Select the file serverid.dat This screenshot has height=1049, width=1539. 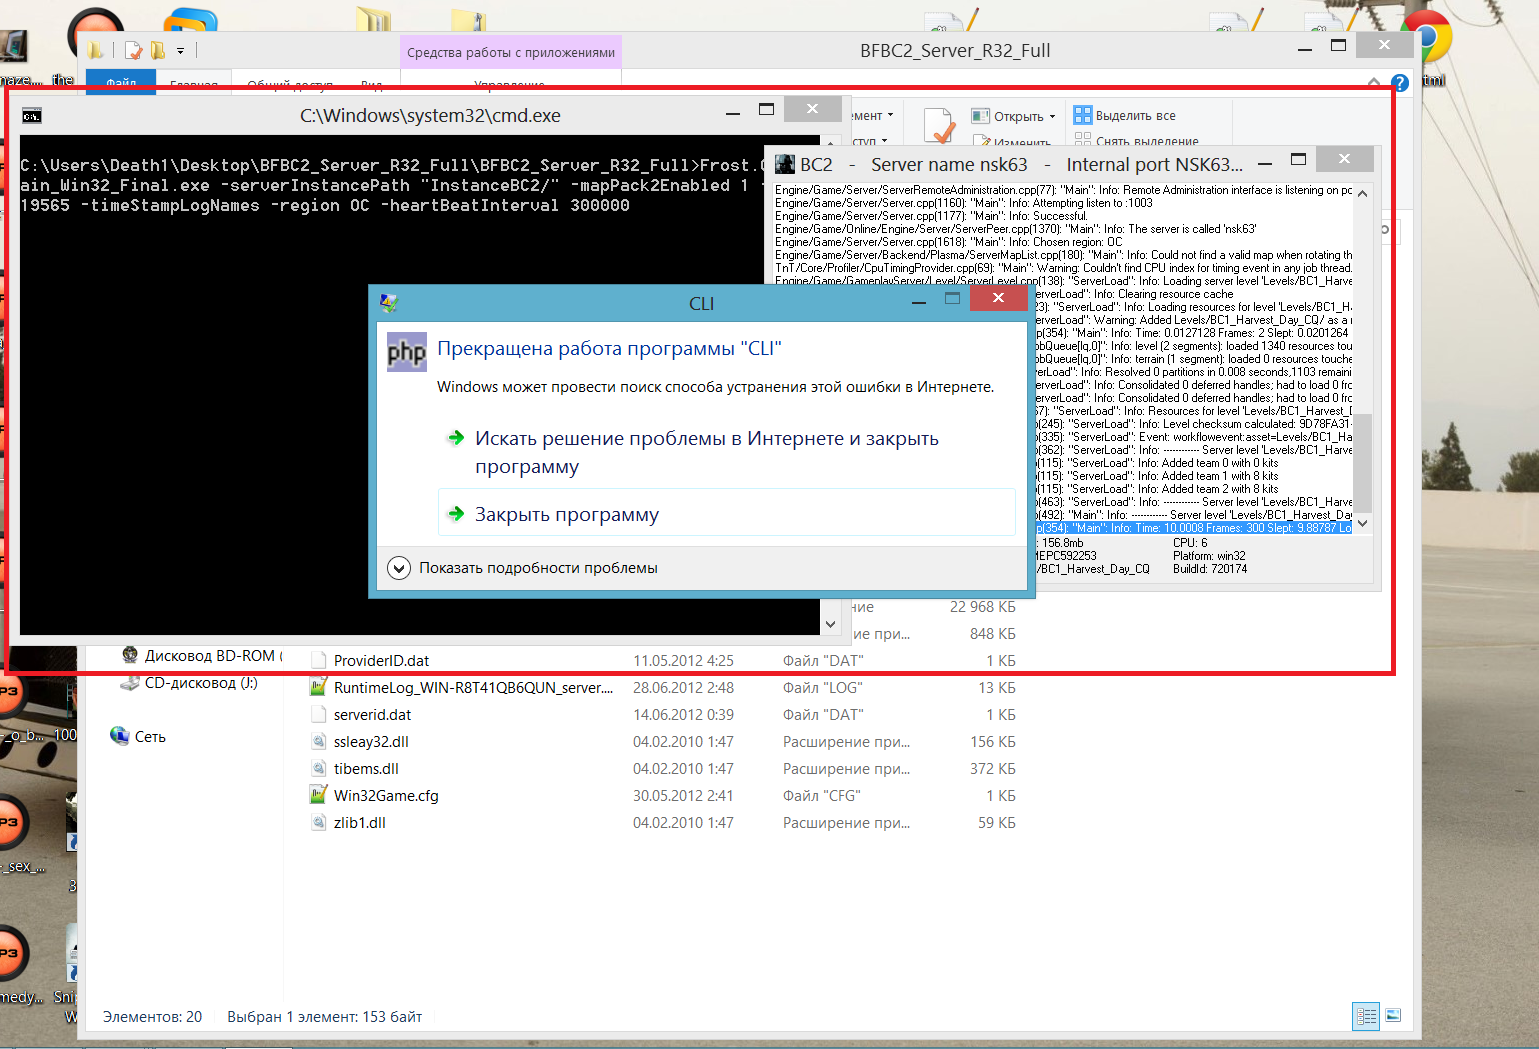coord(372,714)
